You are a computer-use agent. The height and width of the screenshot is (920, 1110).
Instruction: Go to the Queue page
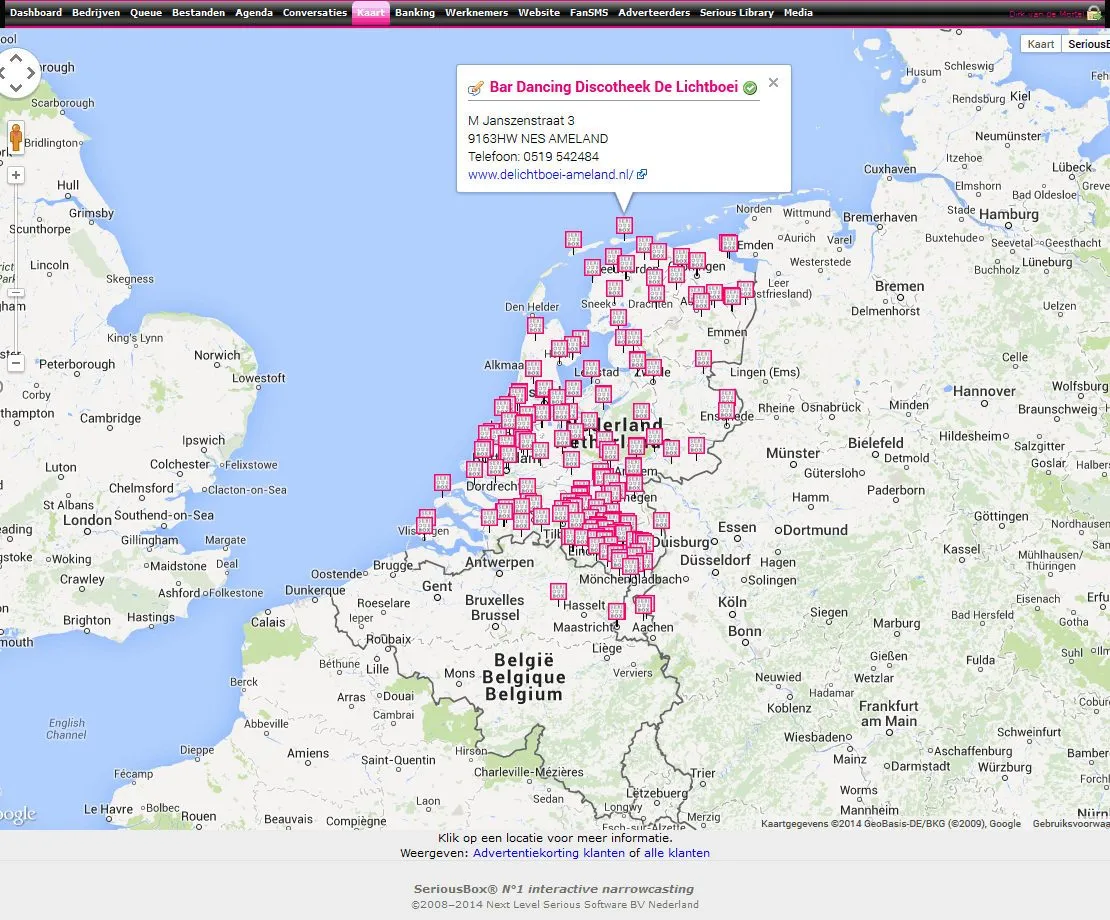(x=146, y=13)
